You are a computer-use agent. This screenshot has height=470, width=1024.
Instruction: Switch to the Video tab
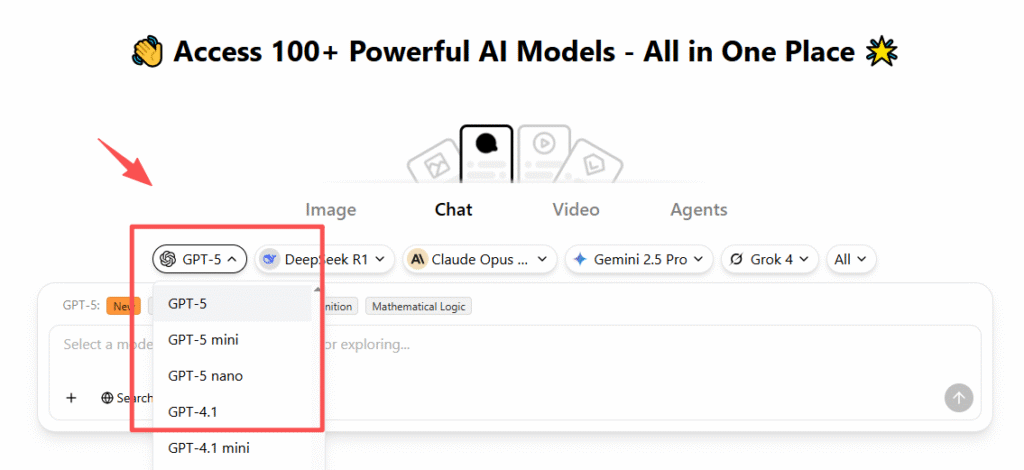(x=575, y=210)
